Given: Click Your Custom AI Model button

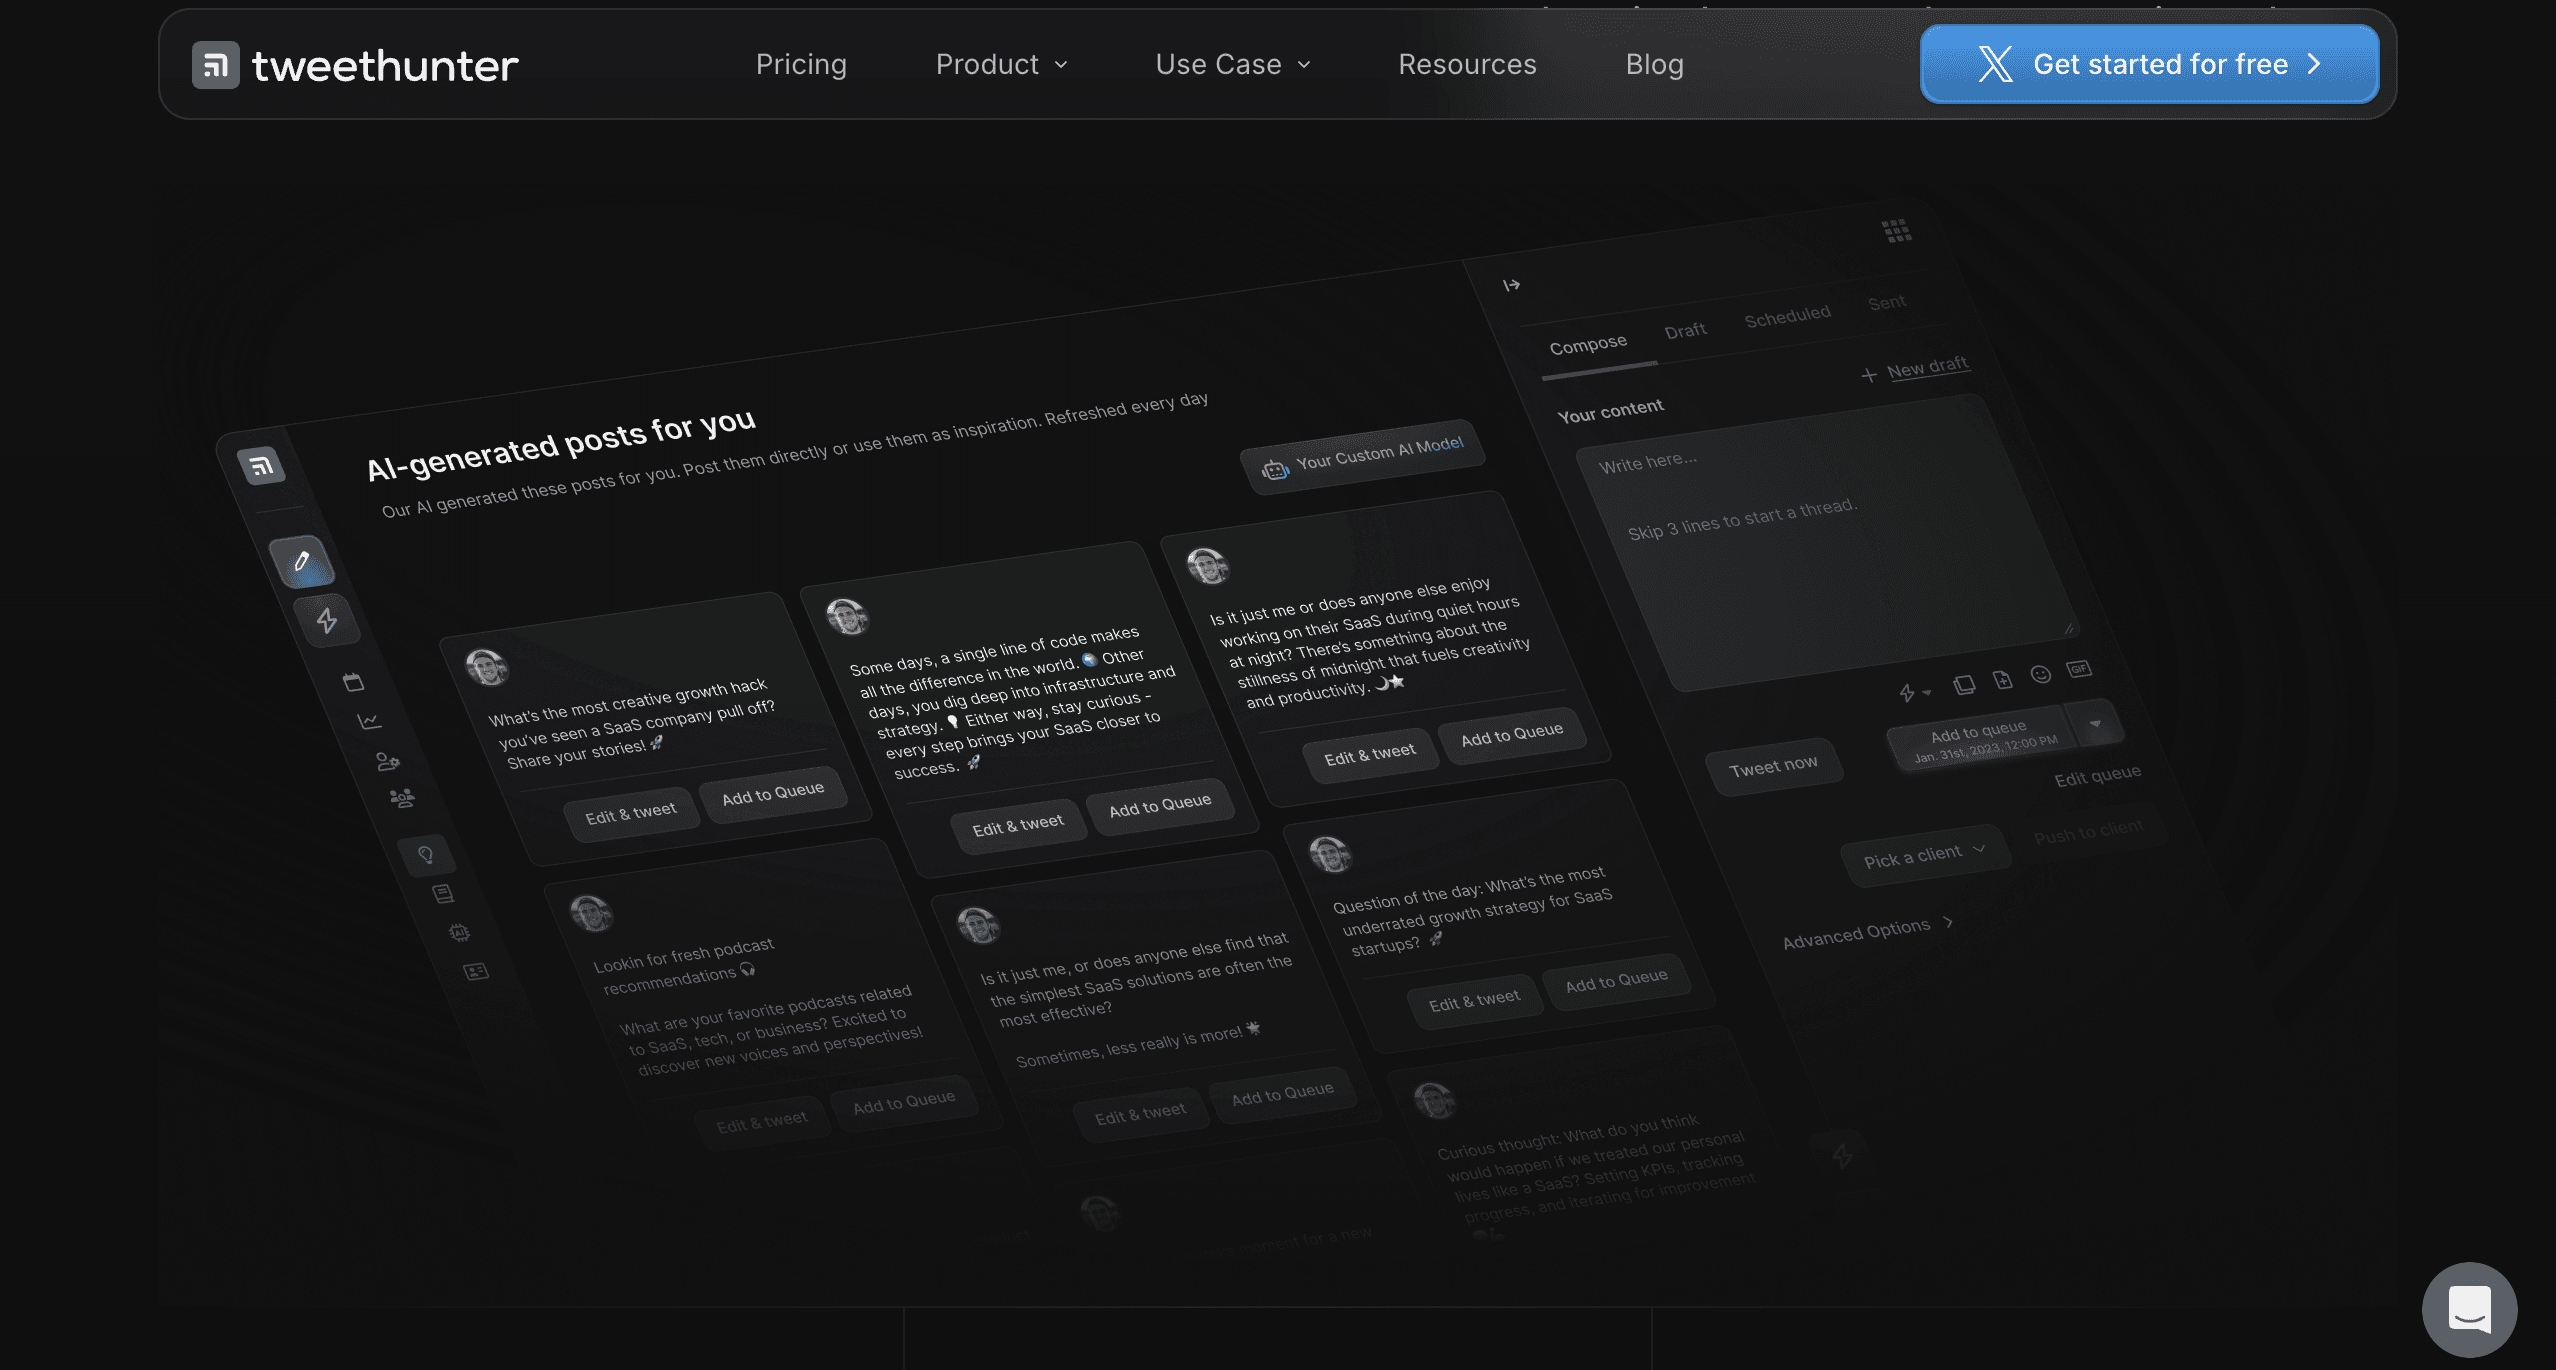Looking at the screenshot, I should tap(1363, 456).
